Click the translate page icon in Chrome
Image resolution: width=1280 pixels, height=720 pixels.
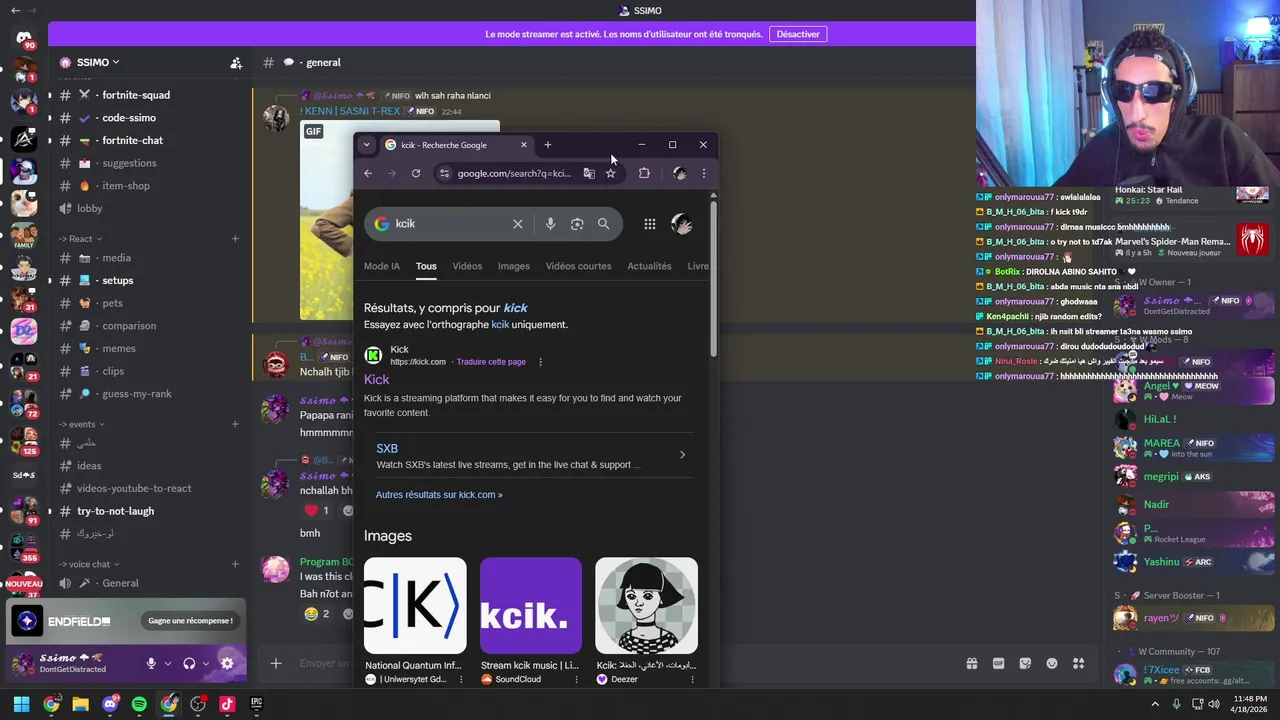(x=589, y=173)
